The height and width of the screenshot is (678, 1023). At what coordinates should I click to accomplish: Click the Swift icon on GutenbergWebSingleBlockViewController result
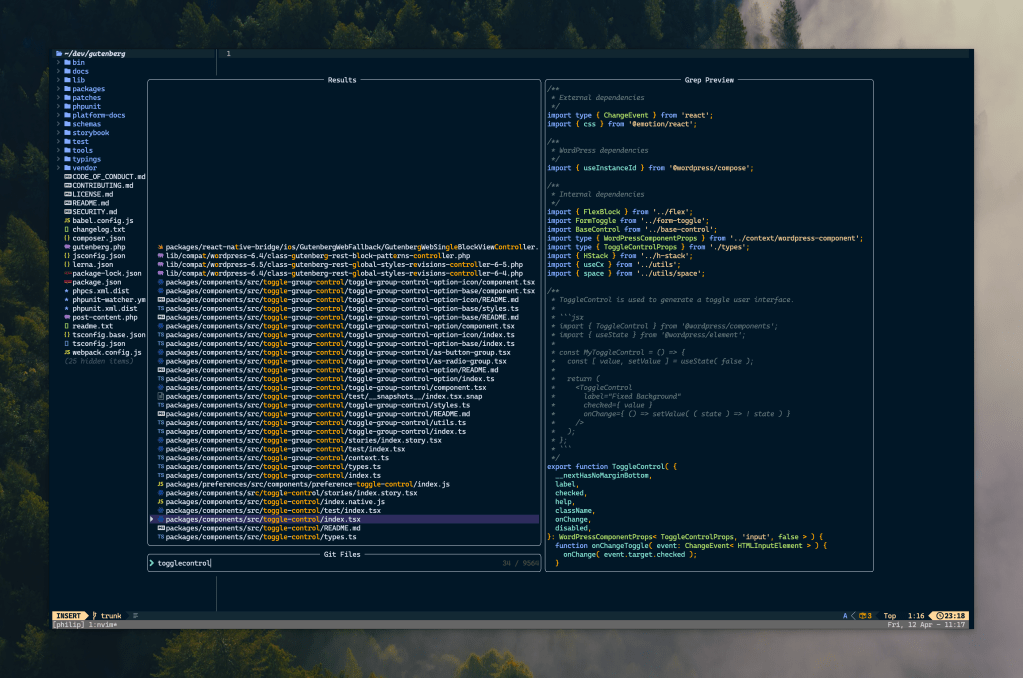pos(161,246)
